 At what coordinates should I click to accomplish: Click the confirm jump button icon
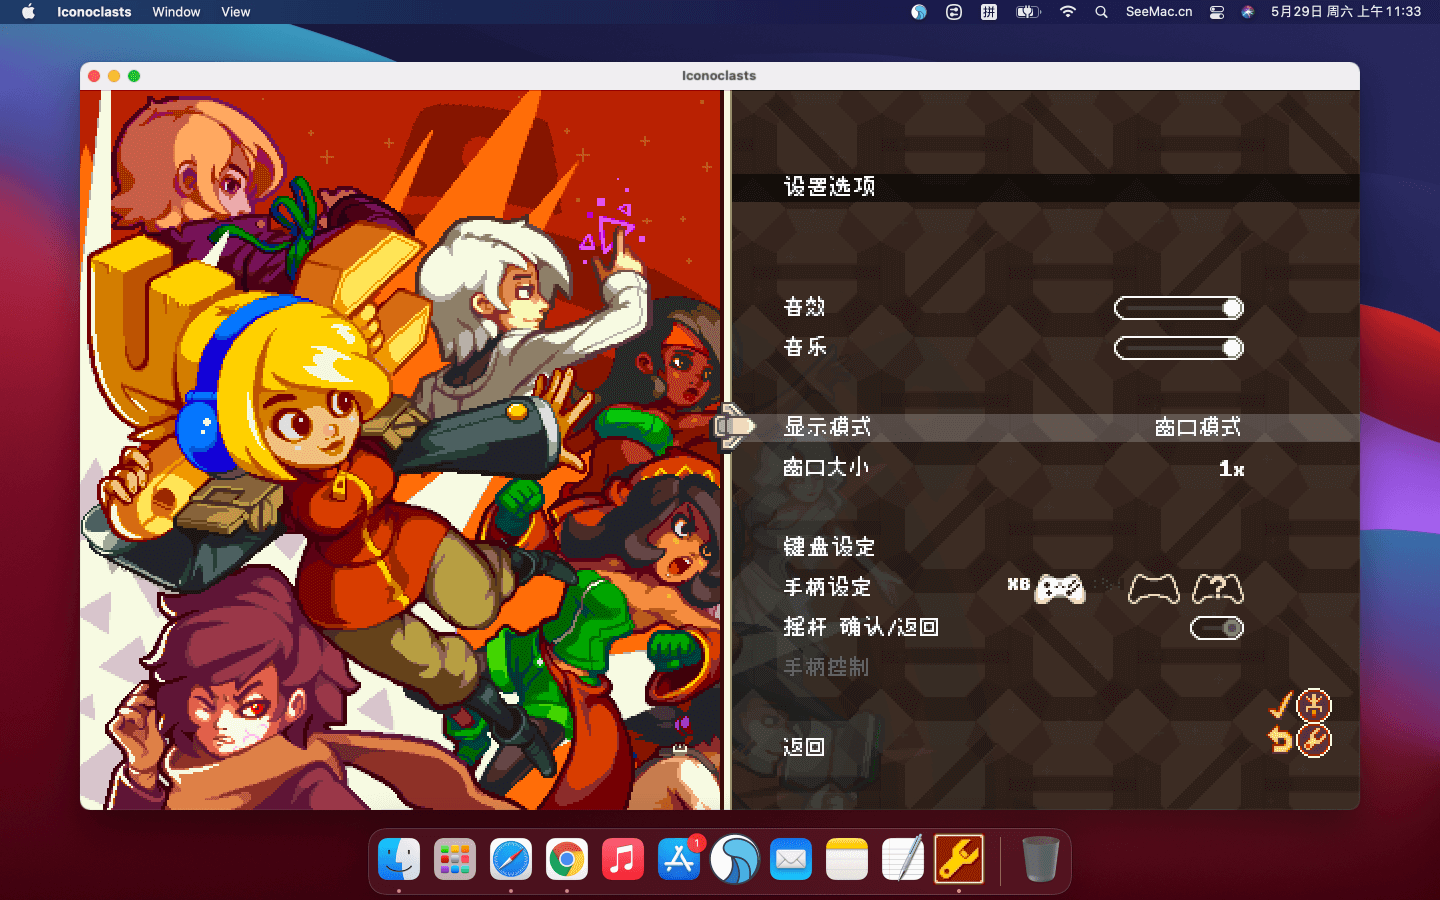point(1314,705)
